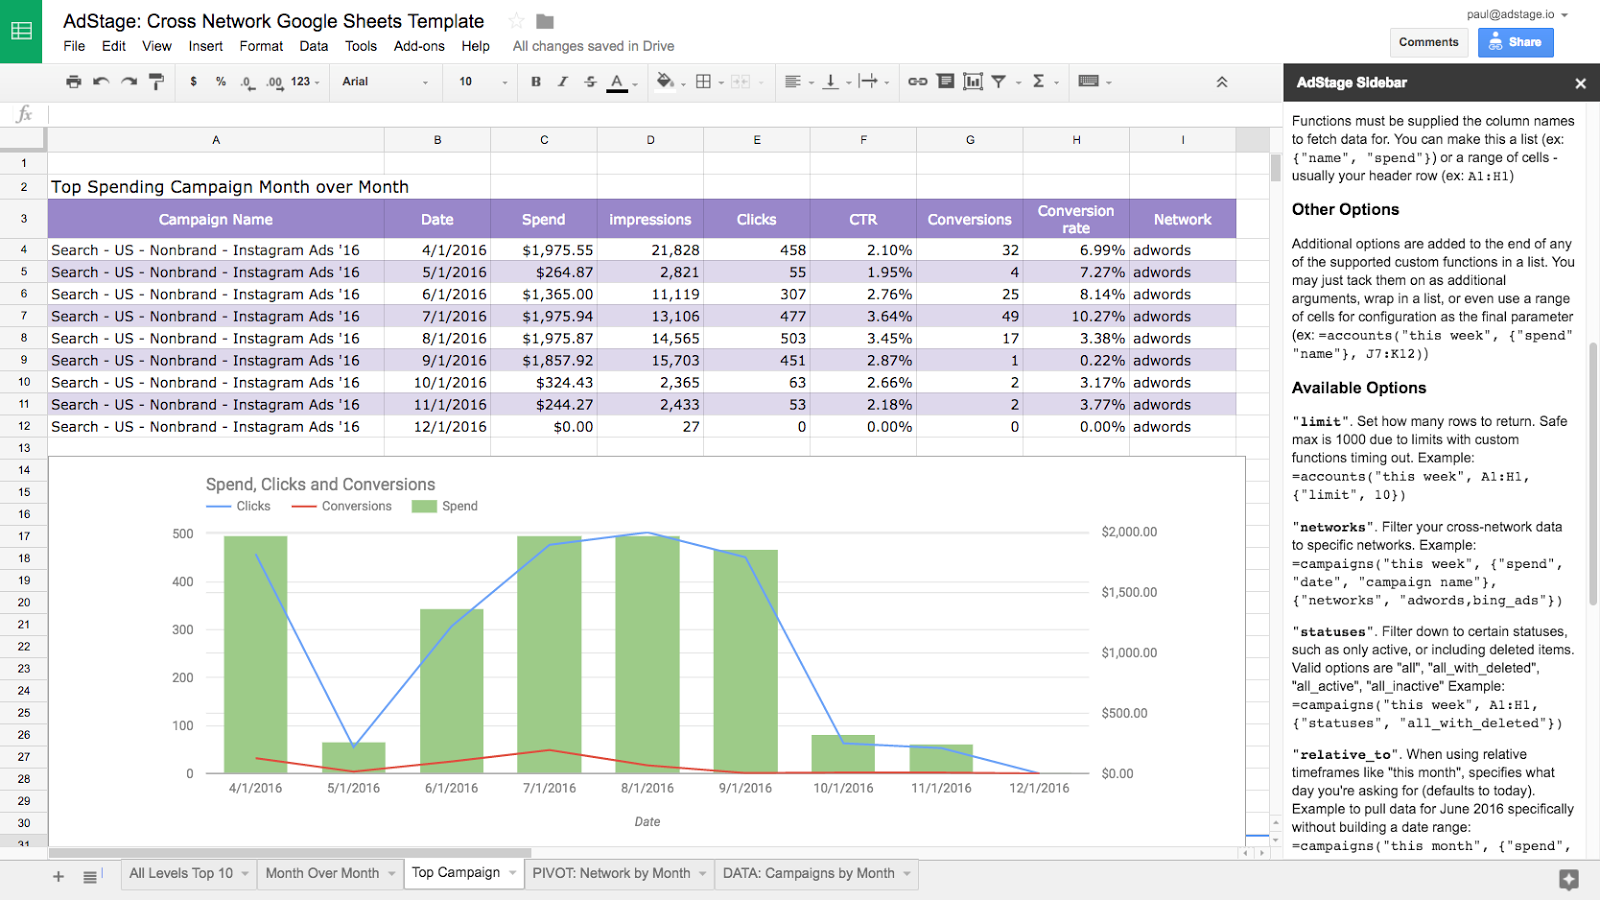Toggle bold formatting
The image size is (1600, 900).
tap(536, 82)
